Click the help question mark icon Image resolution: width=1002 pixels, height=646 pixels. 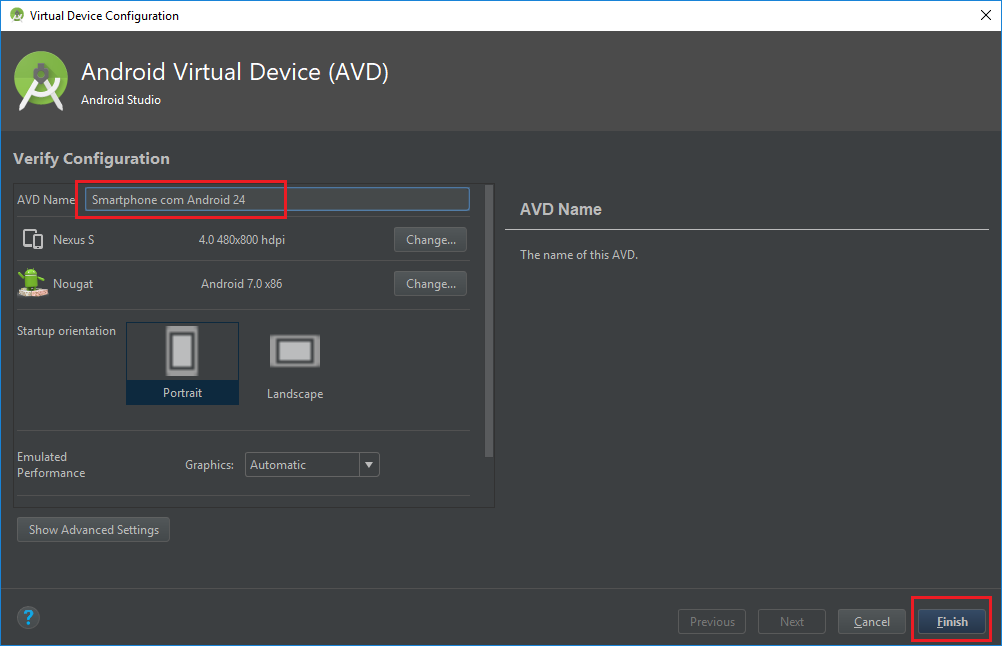tap(28, 617)
